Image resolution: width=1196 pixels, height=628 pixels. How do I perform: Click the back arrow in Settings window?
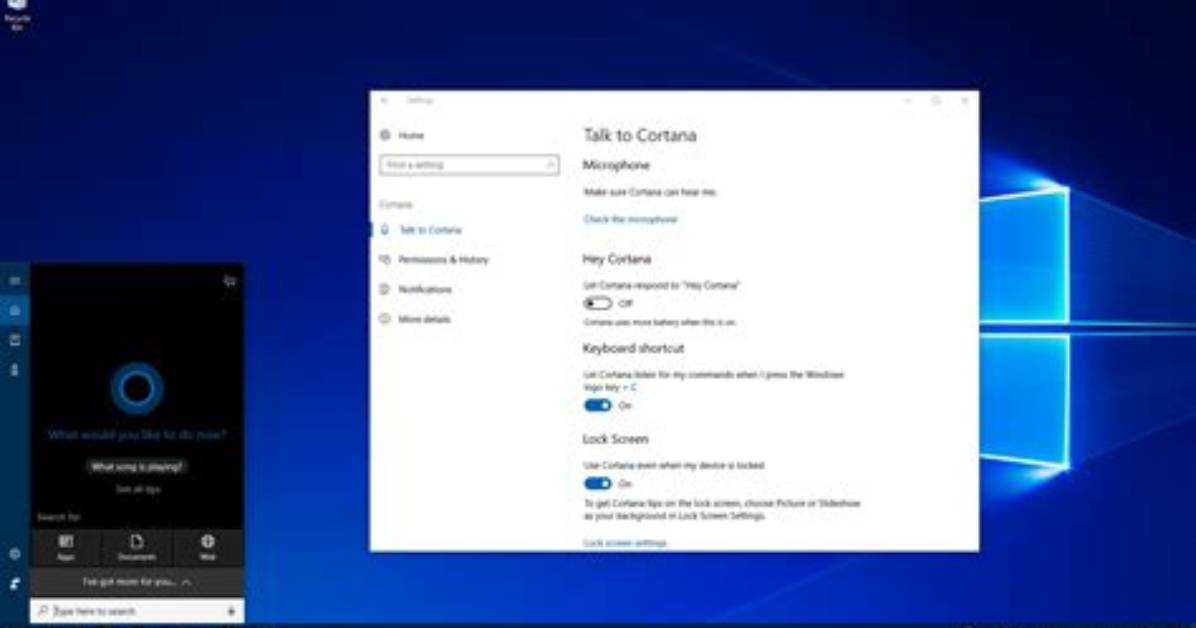[384, 100]
